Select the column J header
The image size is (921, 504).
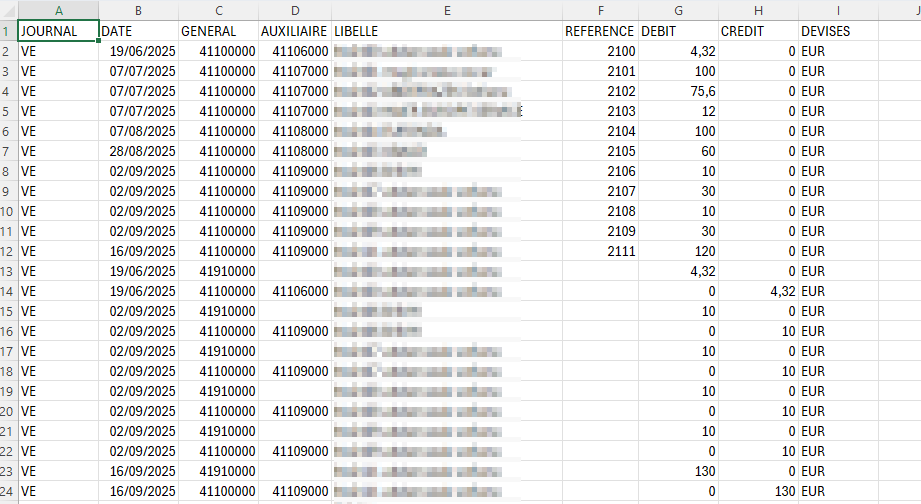[900, 10]
